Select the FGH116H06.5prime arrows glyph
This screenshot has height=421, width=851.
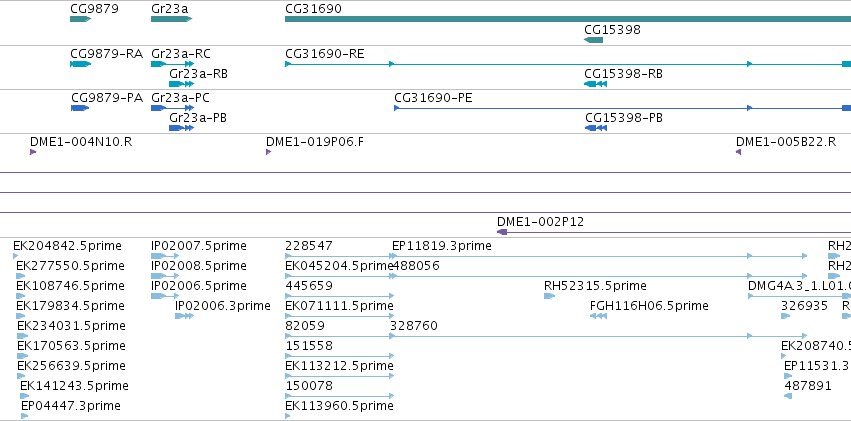pyautogui.click(x=598, y=316)
